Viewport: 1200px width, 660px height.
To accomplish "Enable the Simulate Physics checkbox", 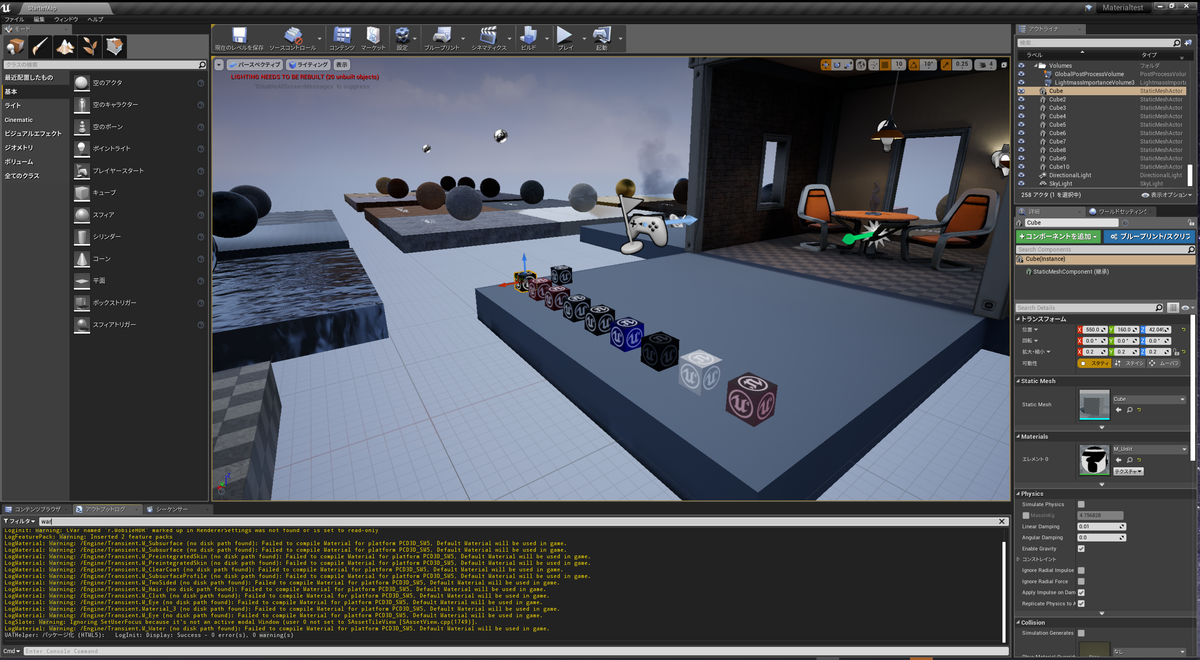I will (1081, 504).
